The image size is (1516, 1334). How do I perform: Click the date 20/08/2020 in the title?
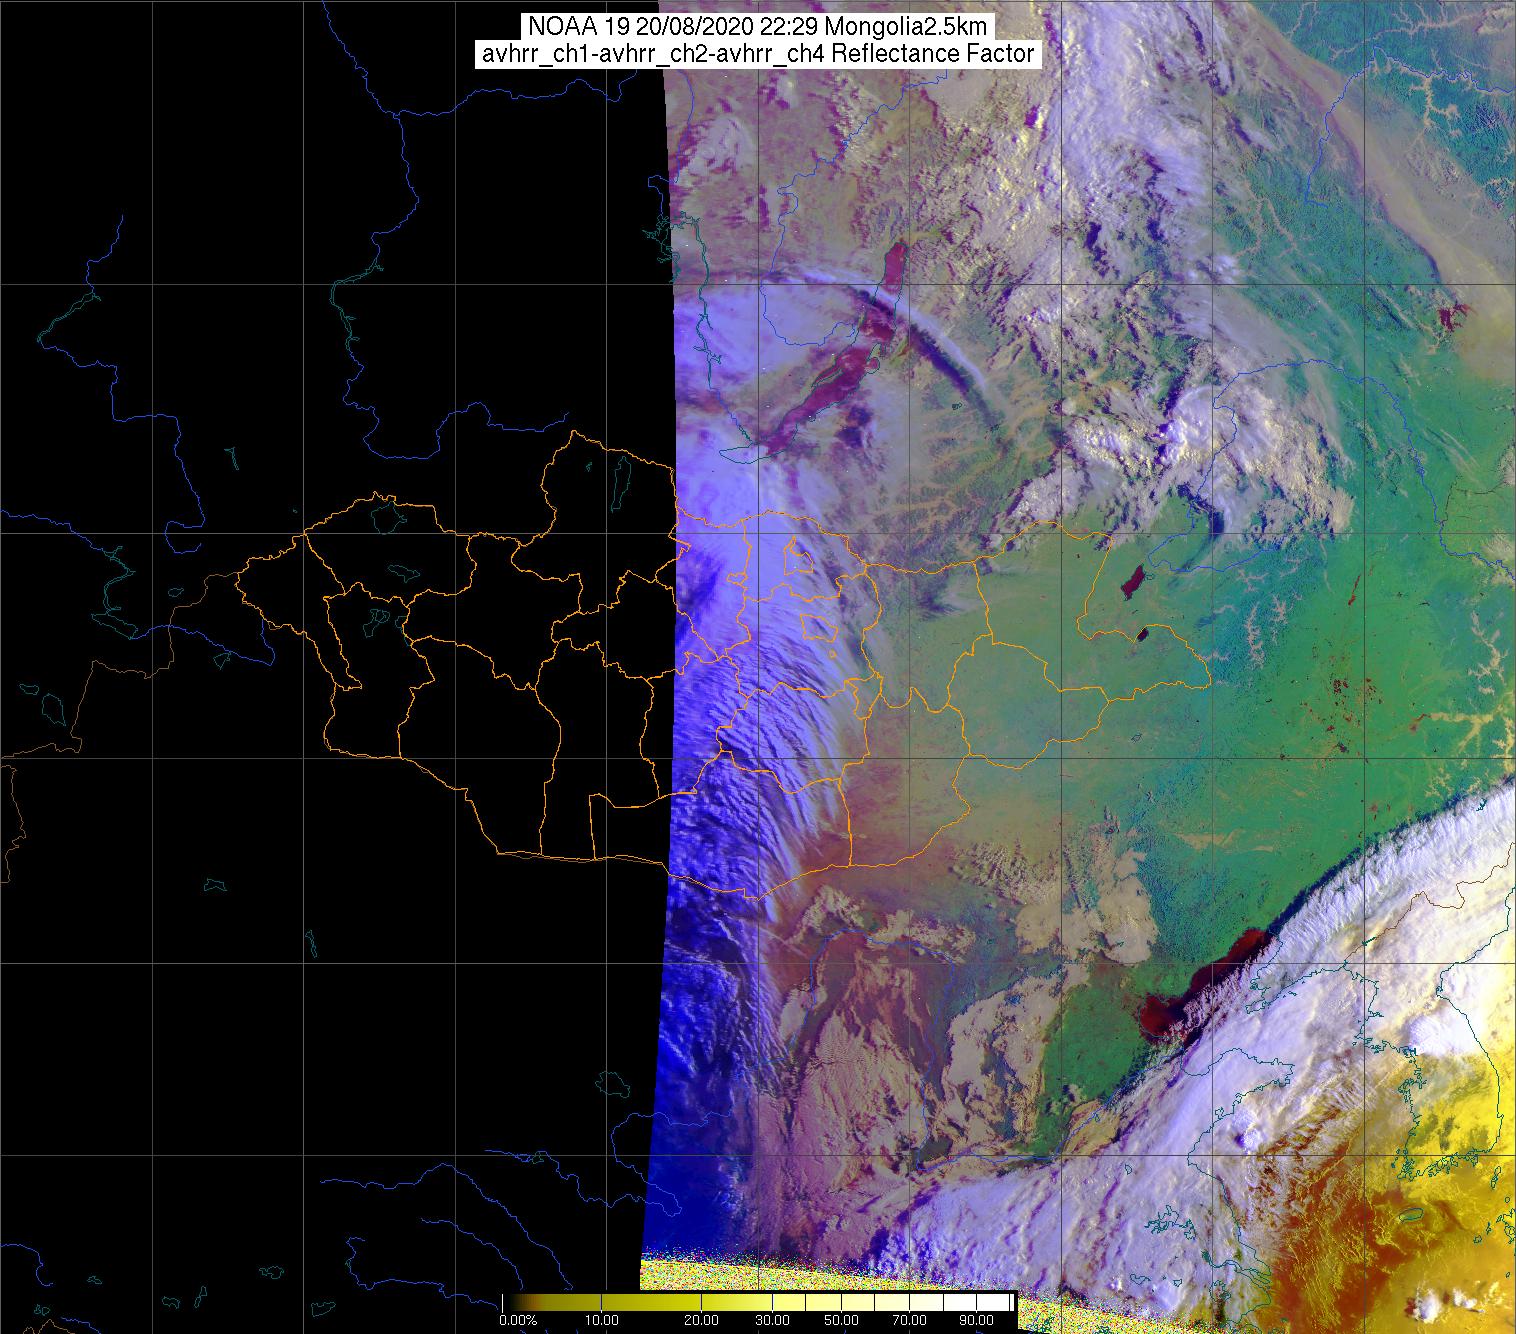coord(693,25)
